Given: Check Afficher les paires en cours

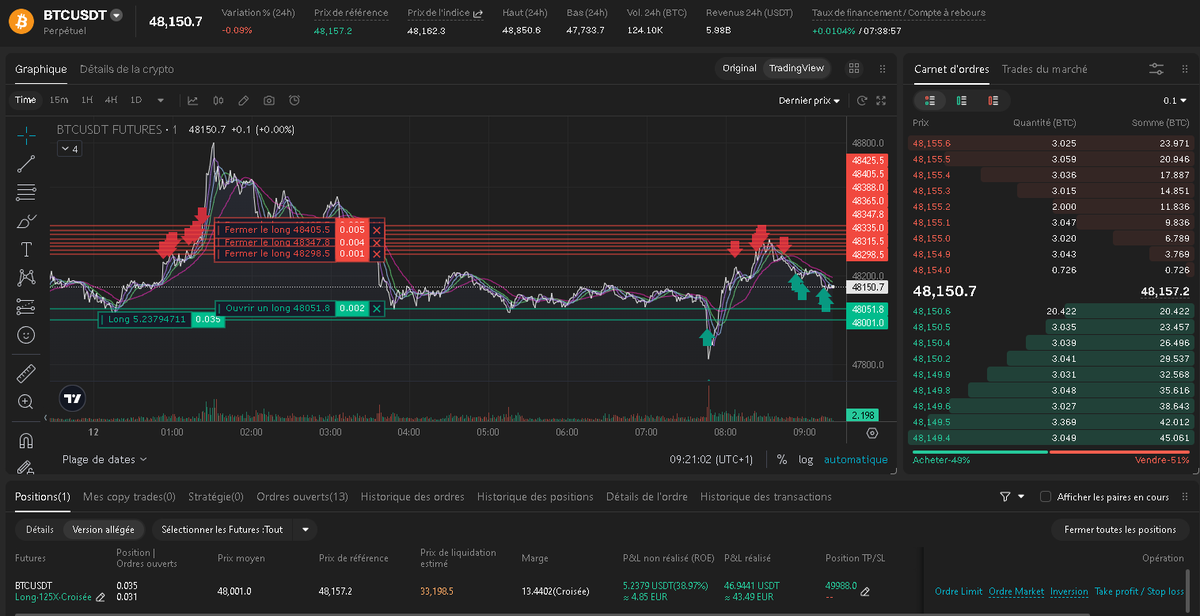Looking at the screenshot, I should pos(1046,497).
